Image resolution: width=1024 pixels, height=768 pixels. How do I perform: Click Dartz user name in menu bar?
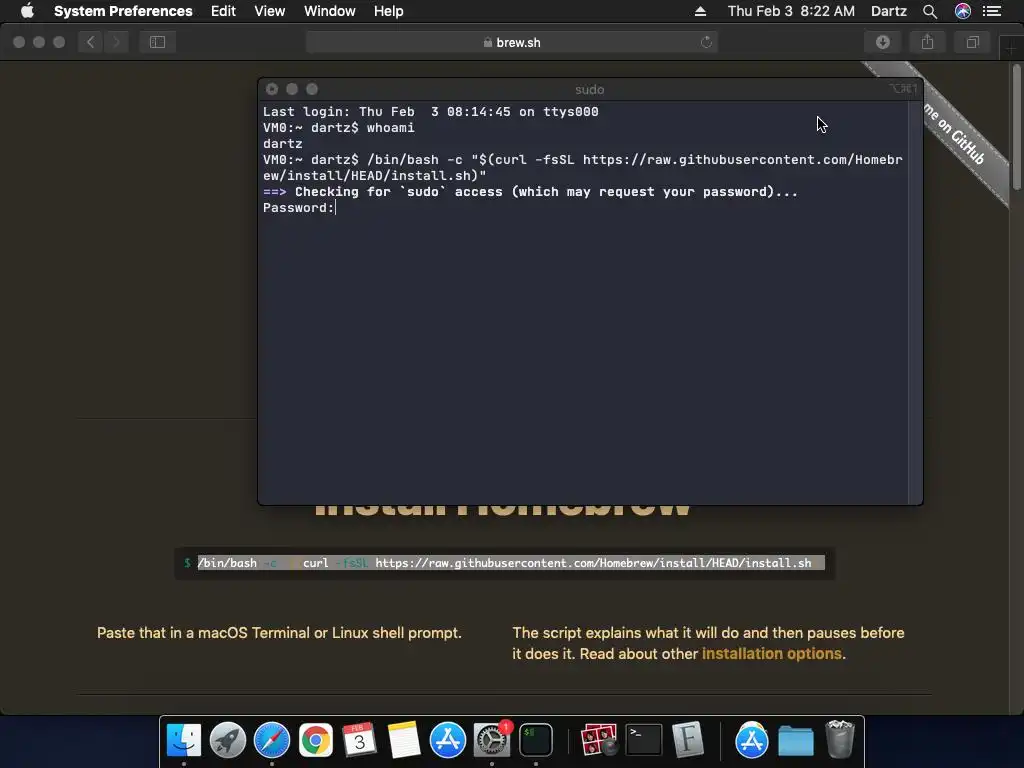[x=888, y=11]
